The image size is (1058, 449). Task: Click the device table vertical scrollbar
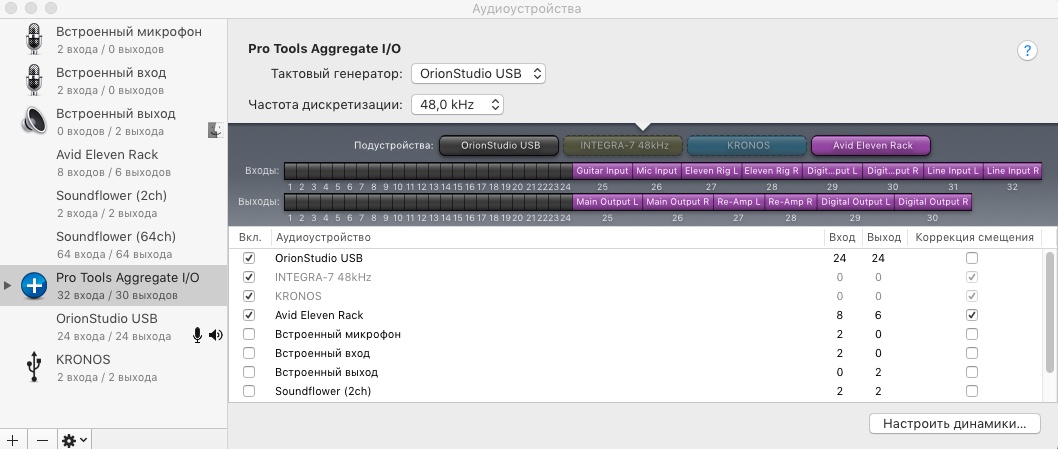(1049, 312)
